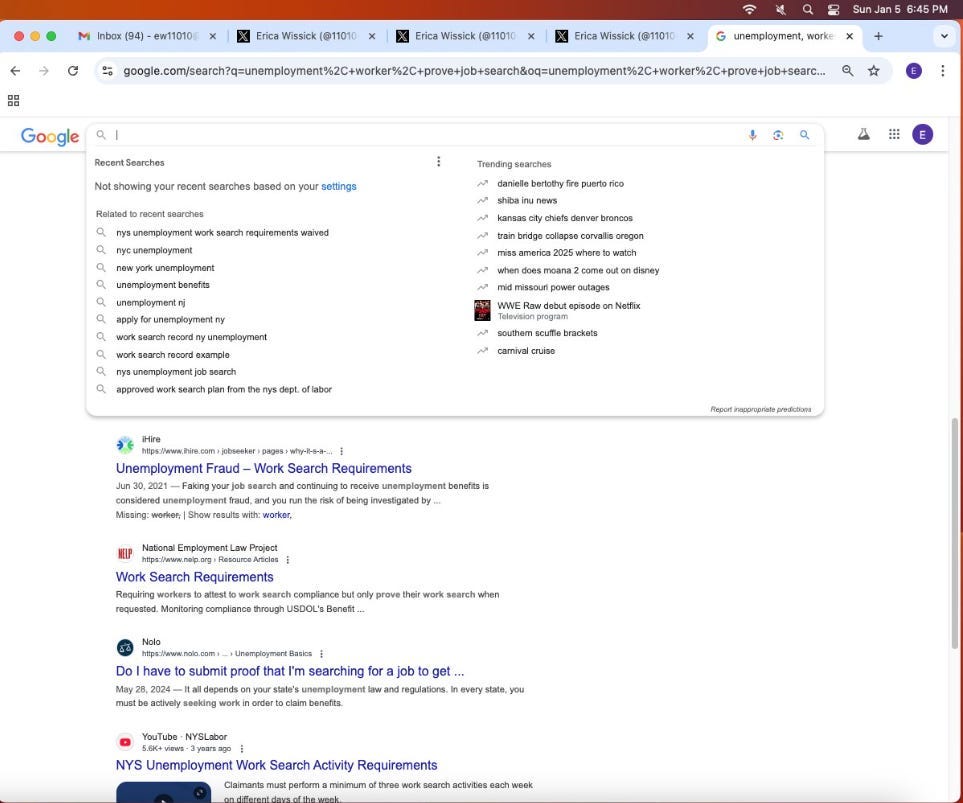Viewport: 963px width, 803px height.
Task: Click the page vertical scrollbar
Action: [954, 533]
